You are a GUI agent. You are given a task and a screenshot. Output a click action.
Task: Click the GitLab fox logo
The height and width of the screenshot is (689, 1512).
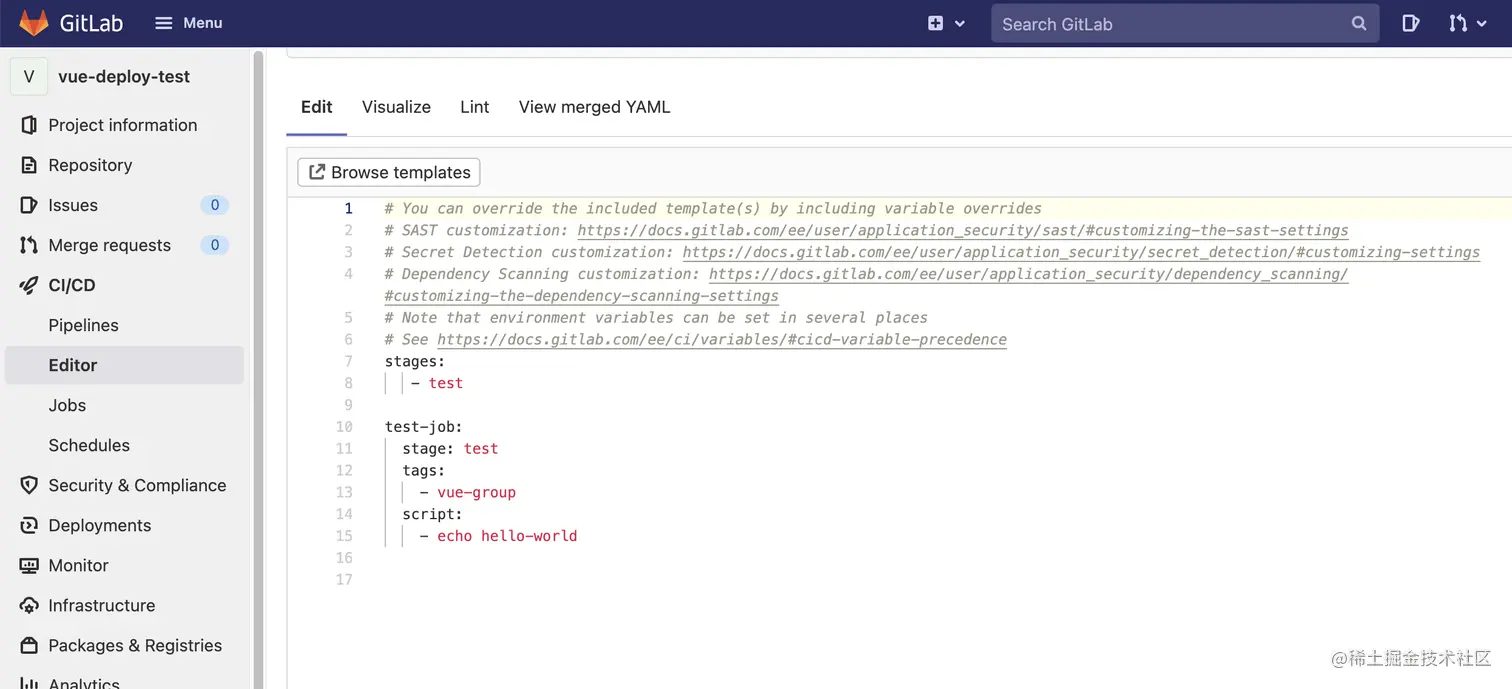33,23
